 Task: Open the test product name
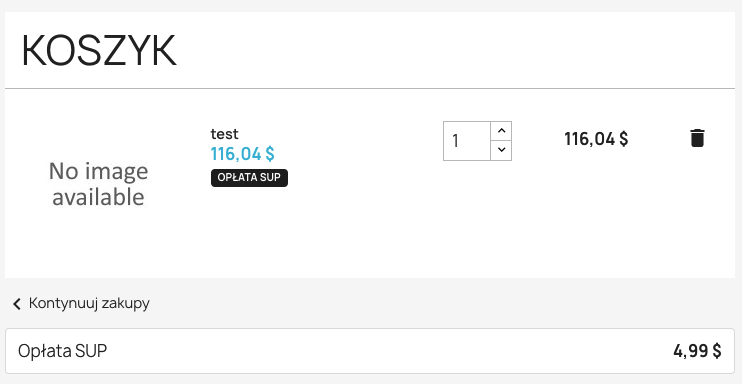(x=224, y=134)
